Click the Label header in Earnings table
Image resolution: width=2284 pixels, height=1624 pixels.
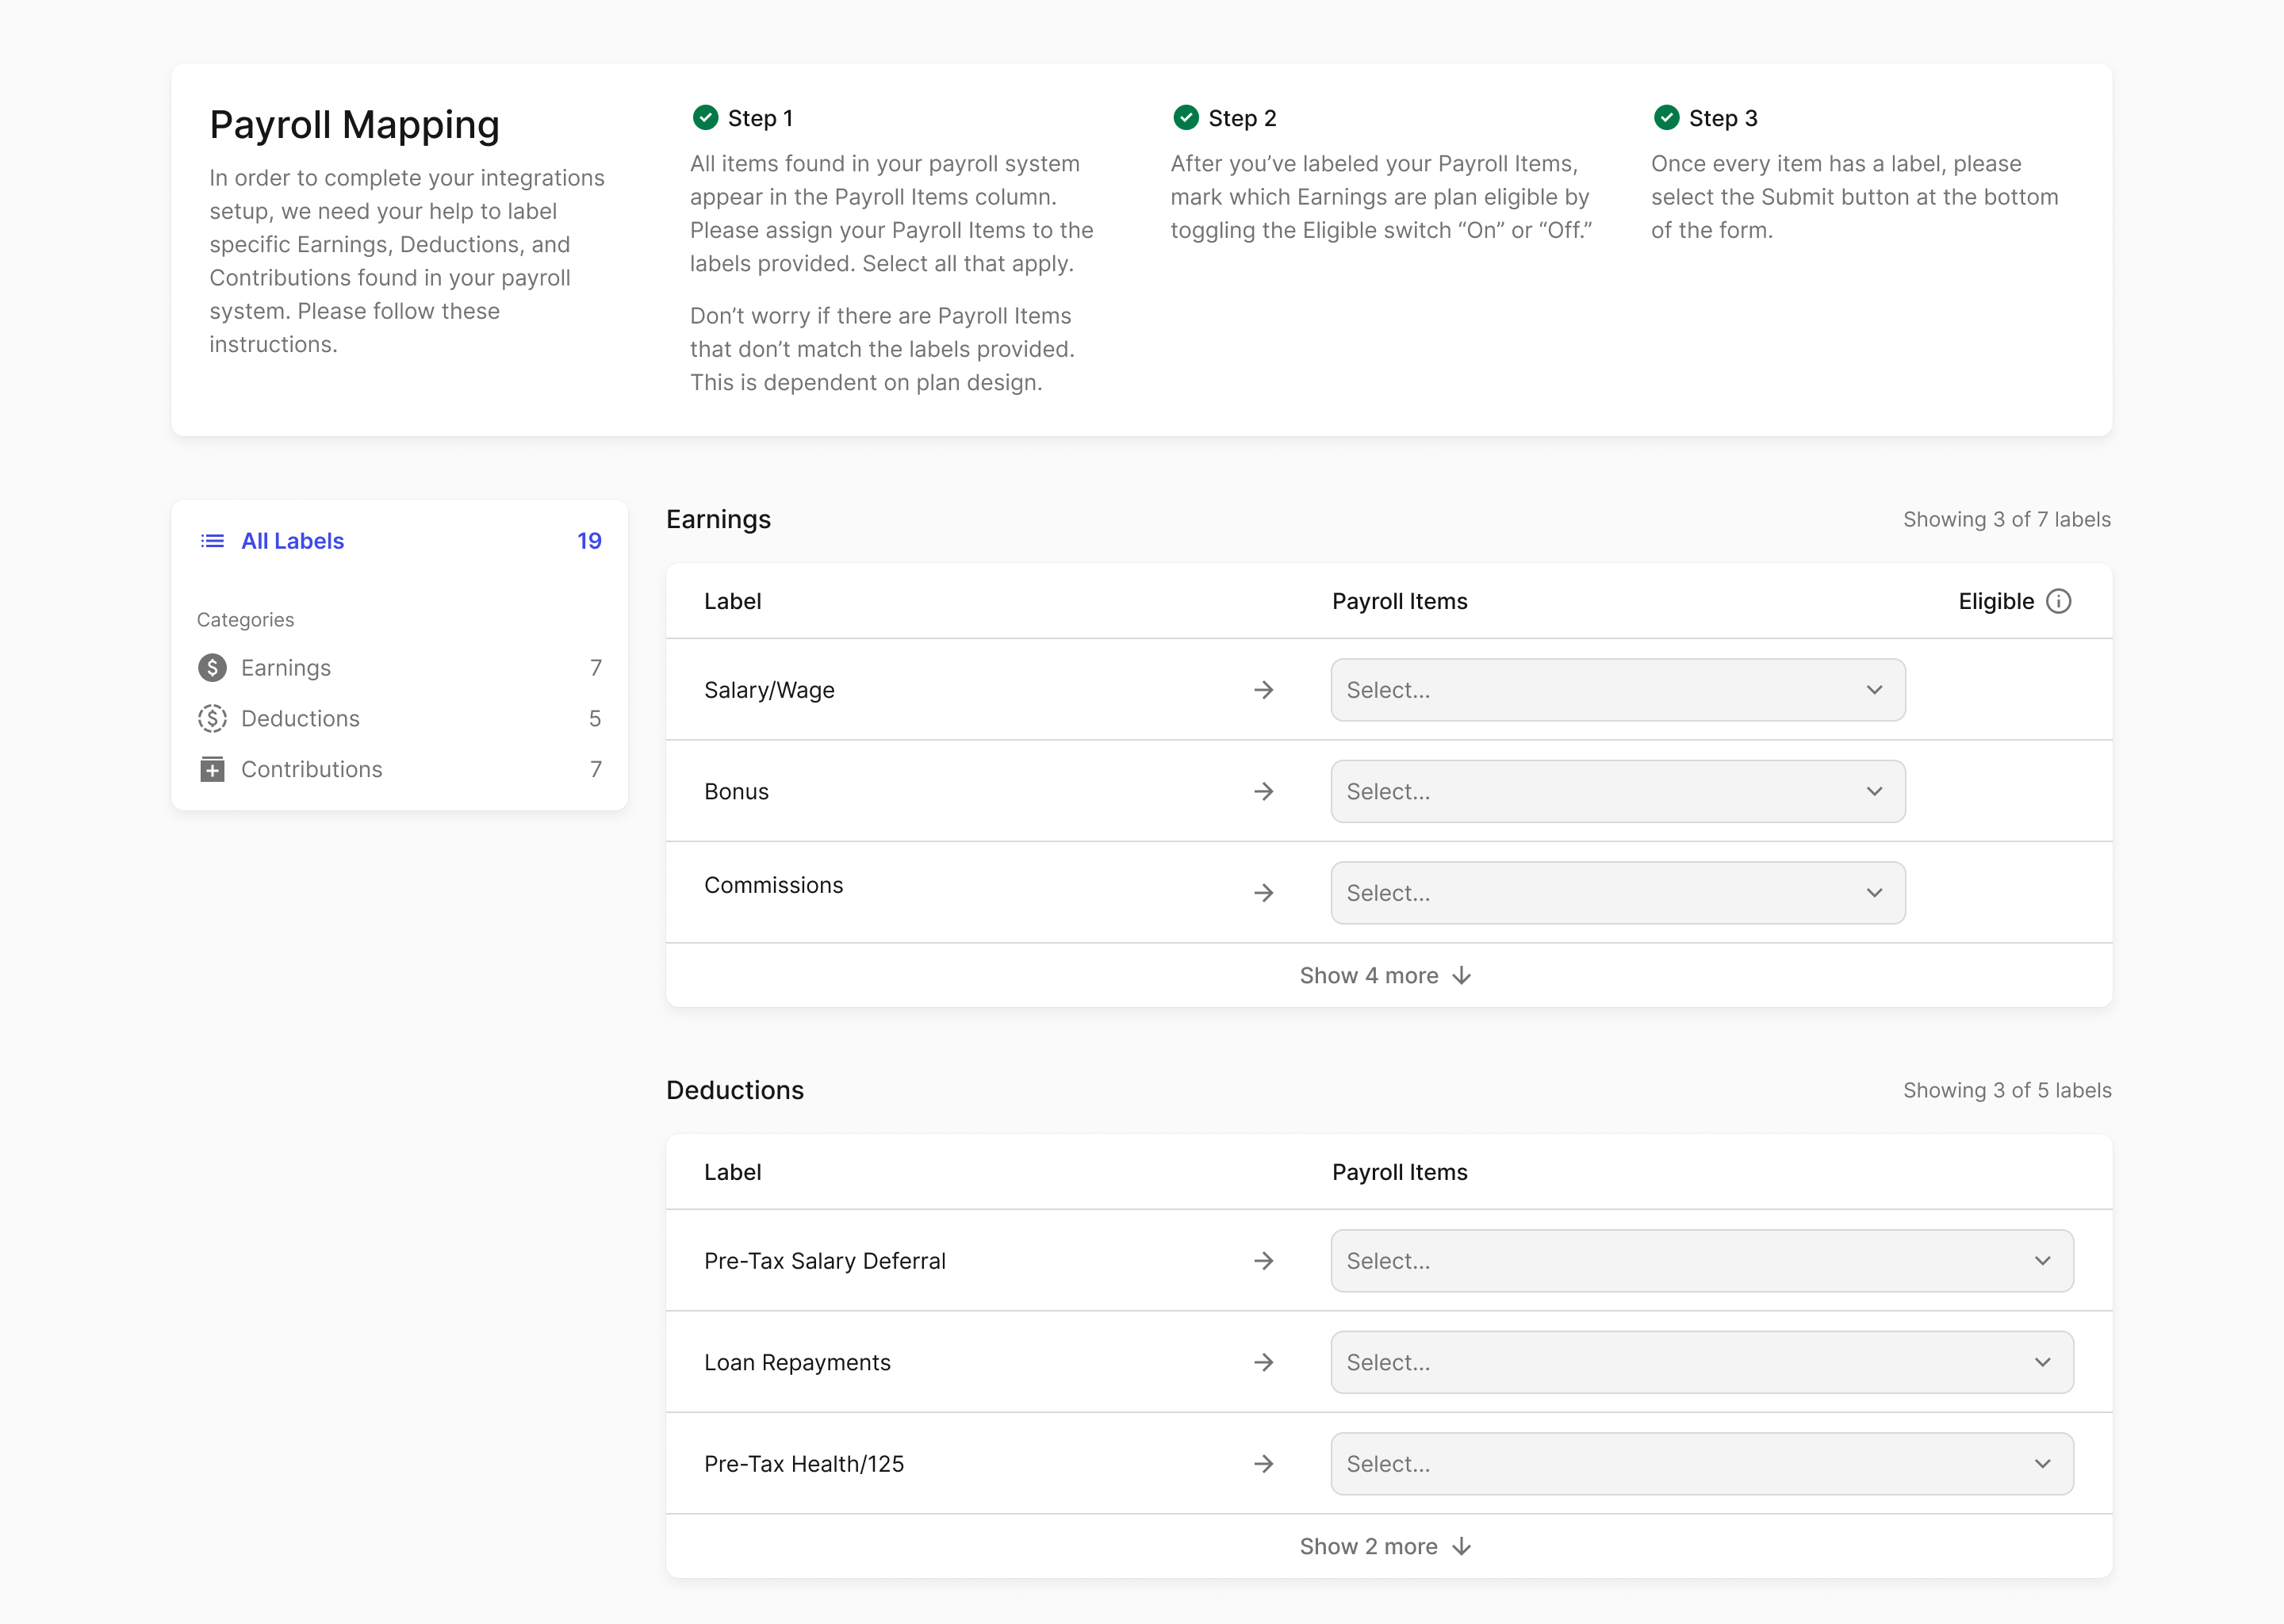[732, 601]
